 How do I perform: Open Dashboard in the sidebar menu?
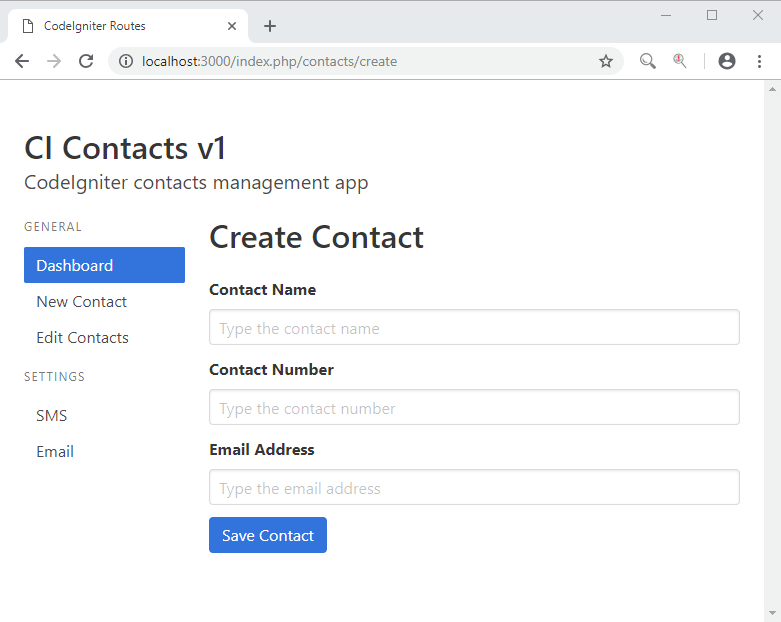(x=104, y=265)
